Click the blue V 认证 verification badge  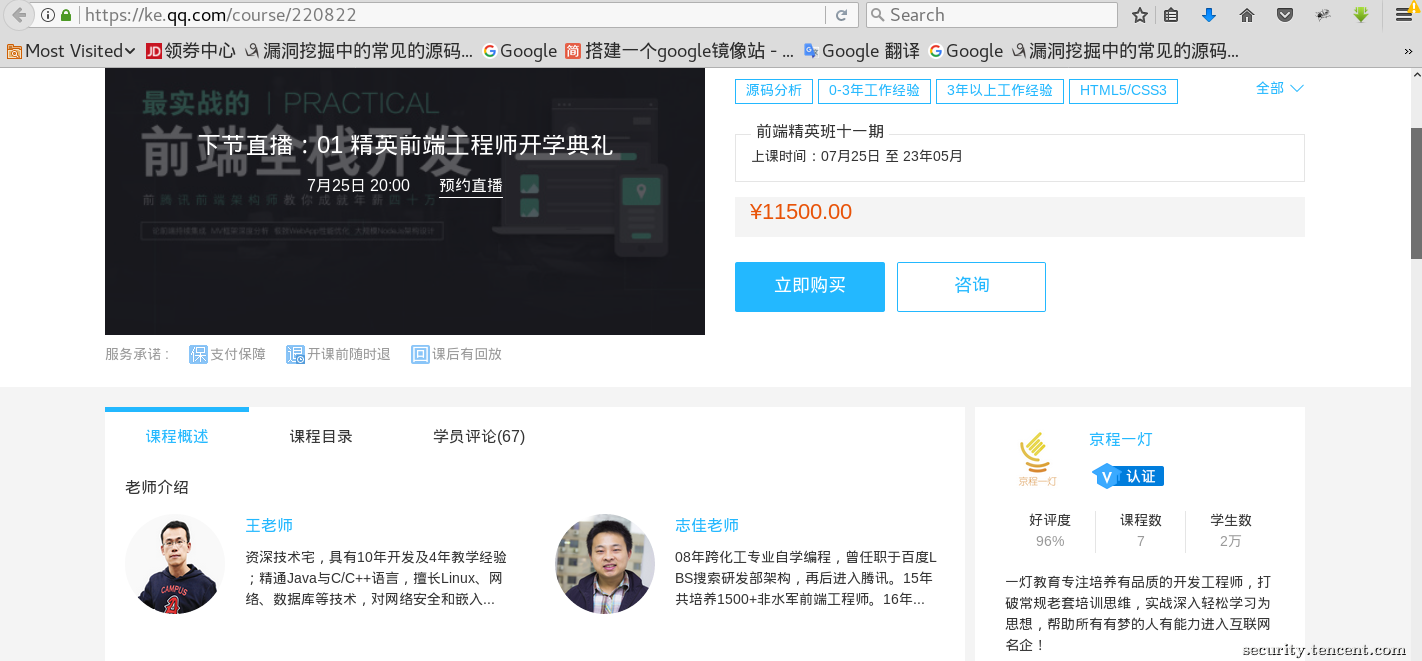pos(1126,476)
